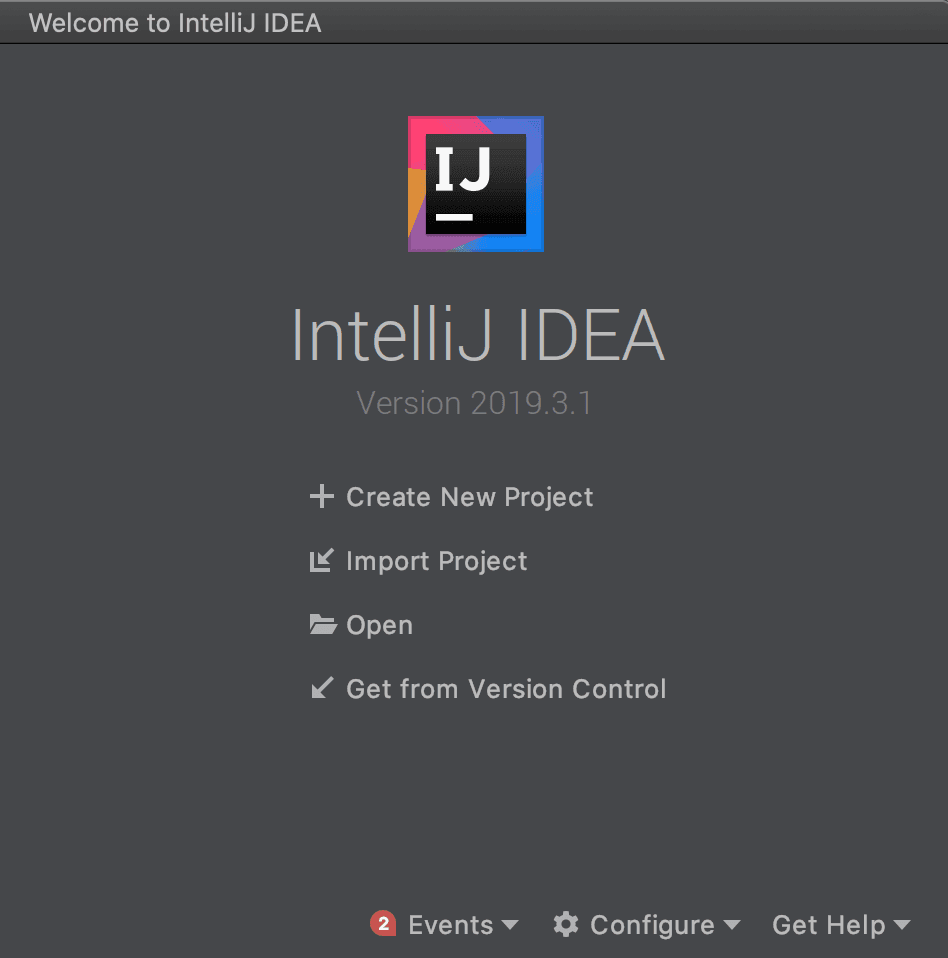This screenshot has height=958, width=948.
Task: Expand the Get Help dropdown arrow
Action: tap(901, 926)
